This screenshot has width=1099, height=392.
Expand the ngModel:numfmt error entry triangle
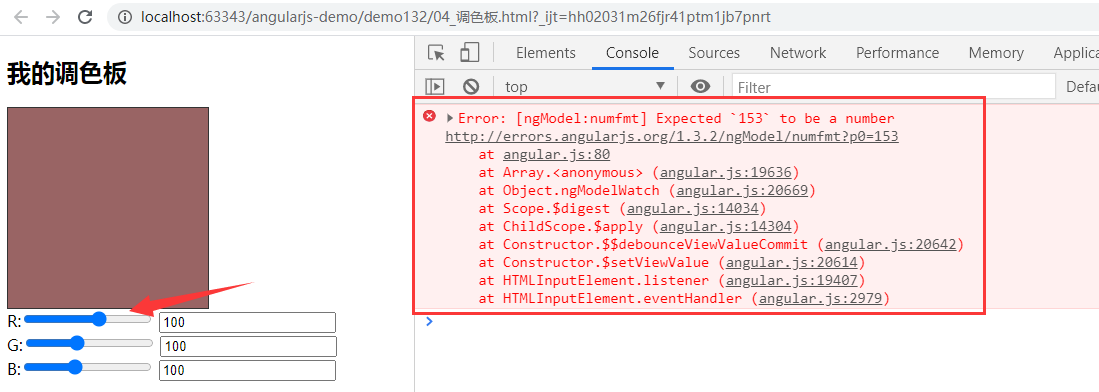click(x=450, y=118)
